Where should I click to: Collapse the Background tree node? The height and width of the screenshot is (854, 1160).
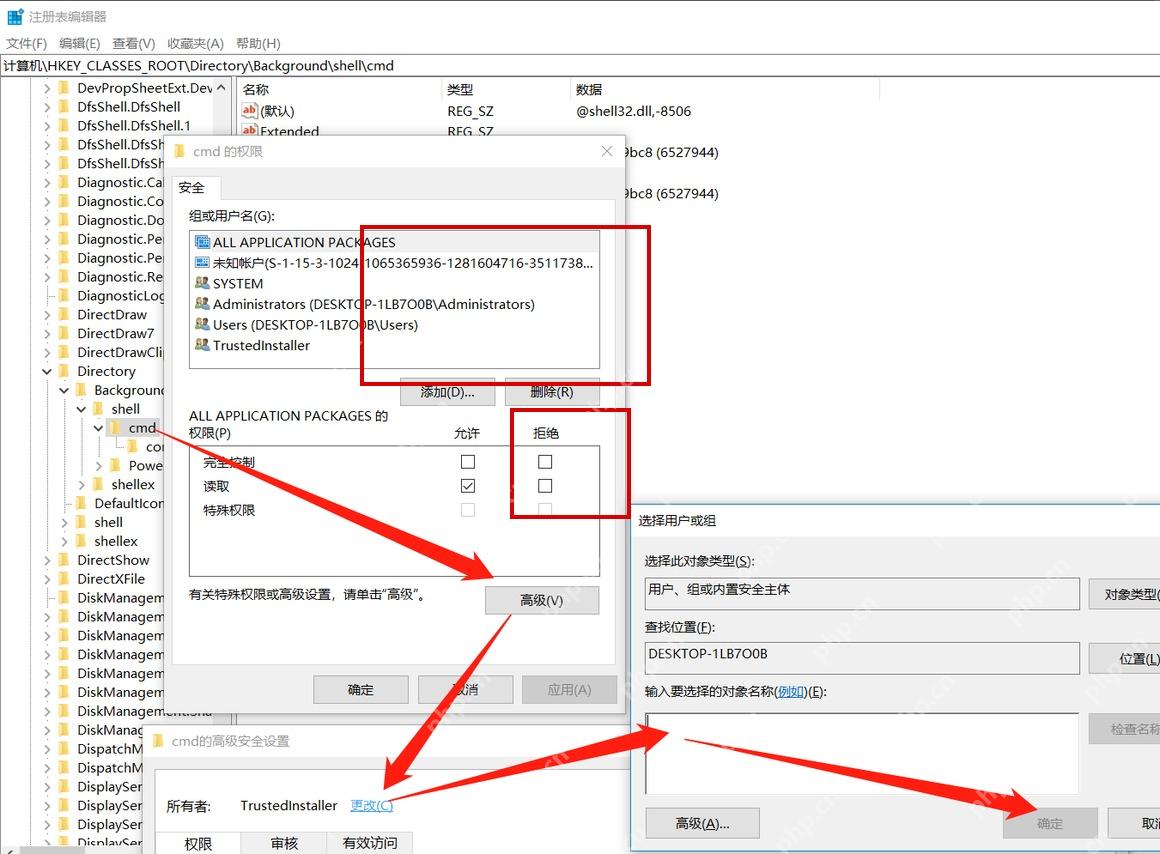[64, 390]
